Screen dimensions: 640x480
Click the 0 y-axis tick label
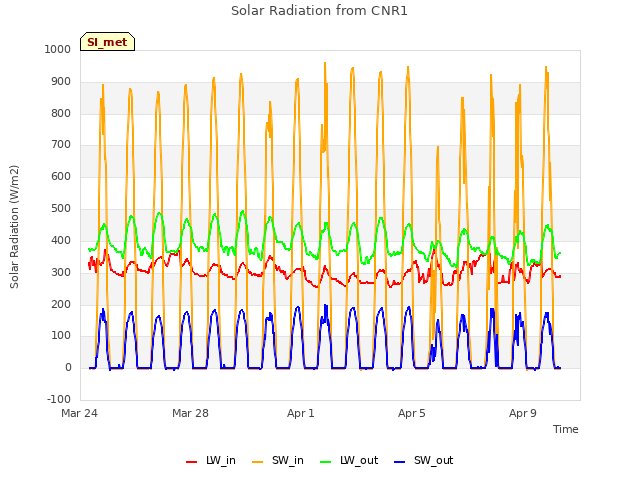pyautogui.click(x=68, y=368)
